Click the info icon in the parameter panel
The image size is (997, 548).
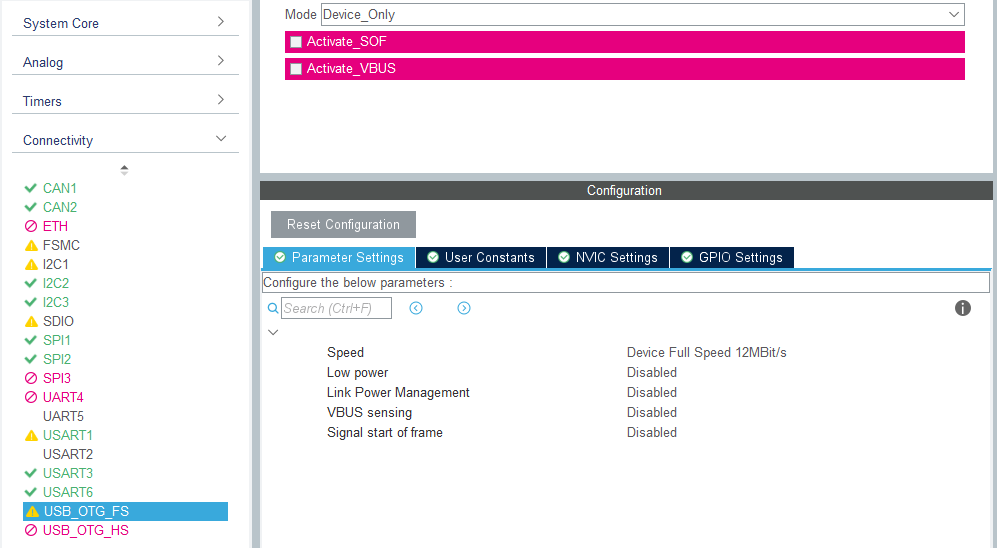pos(963,308)
